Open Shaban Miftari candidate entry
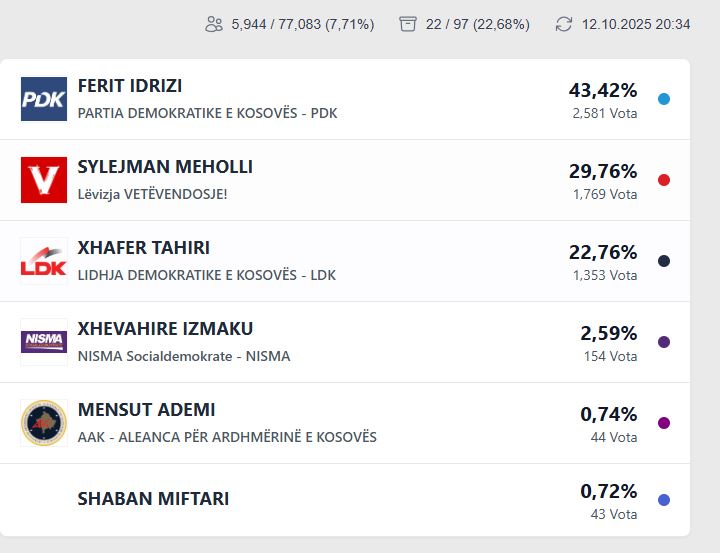720x553 pixels. coord(153,499)
